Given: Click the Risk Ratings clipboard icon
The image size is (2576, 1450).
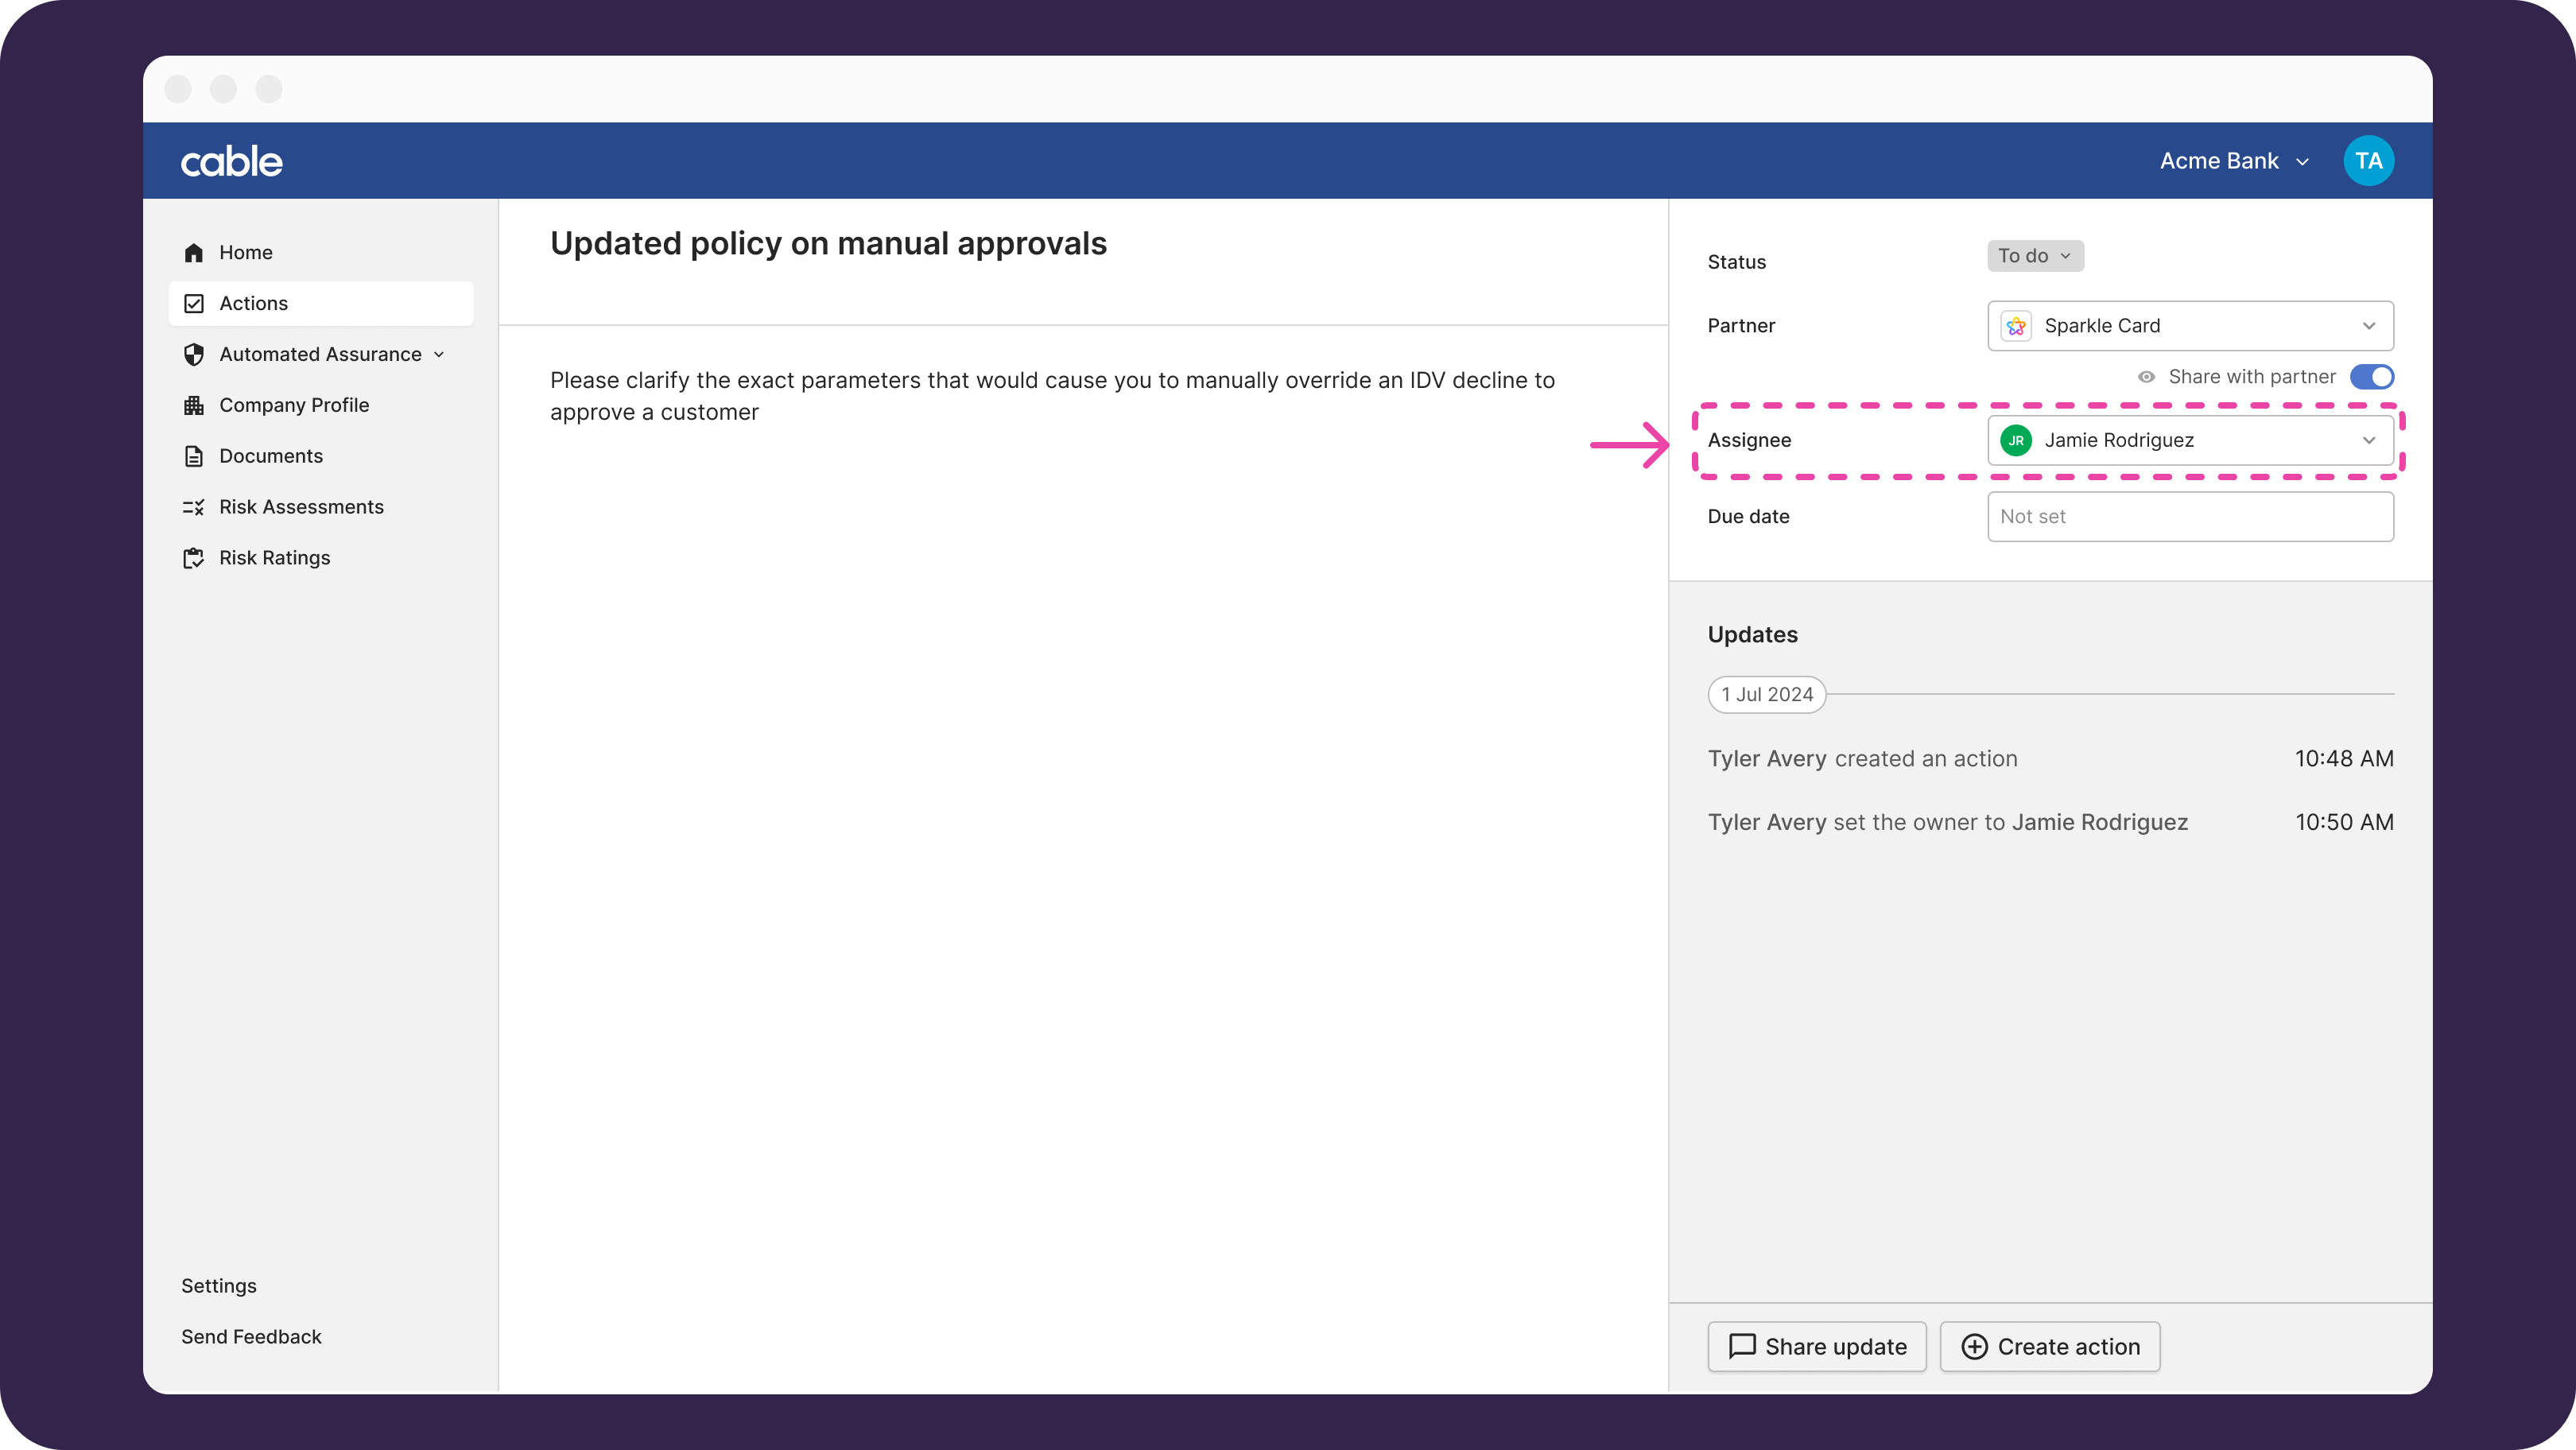Looking at the screenshot, I should pos(194,558).
